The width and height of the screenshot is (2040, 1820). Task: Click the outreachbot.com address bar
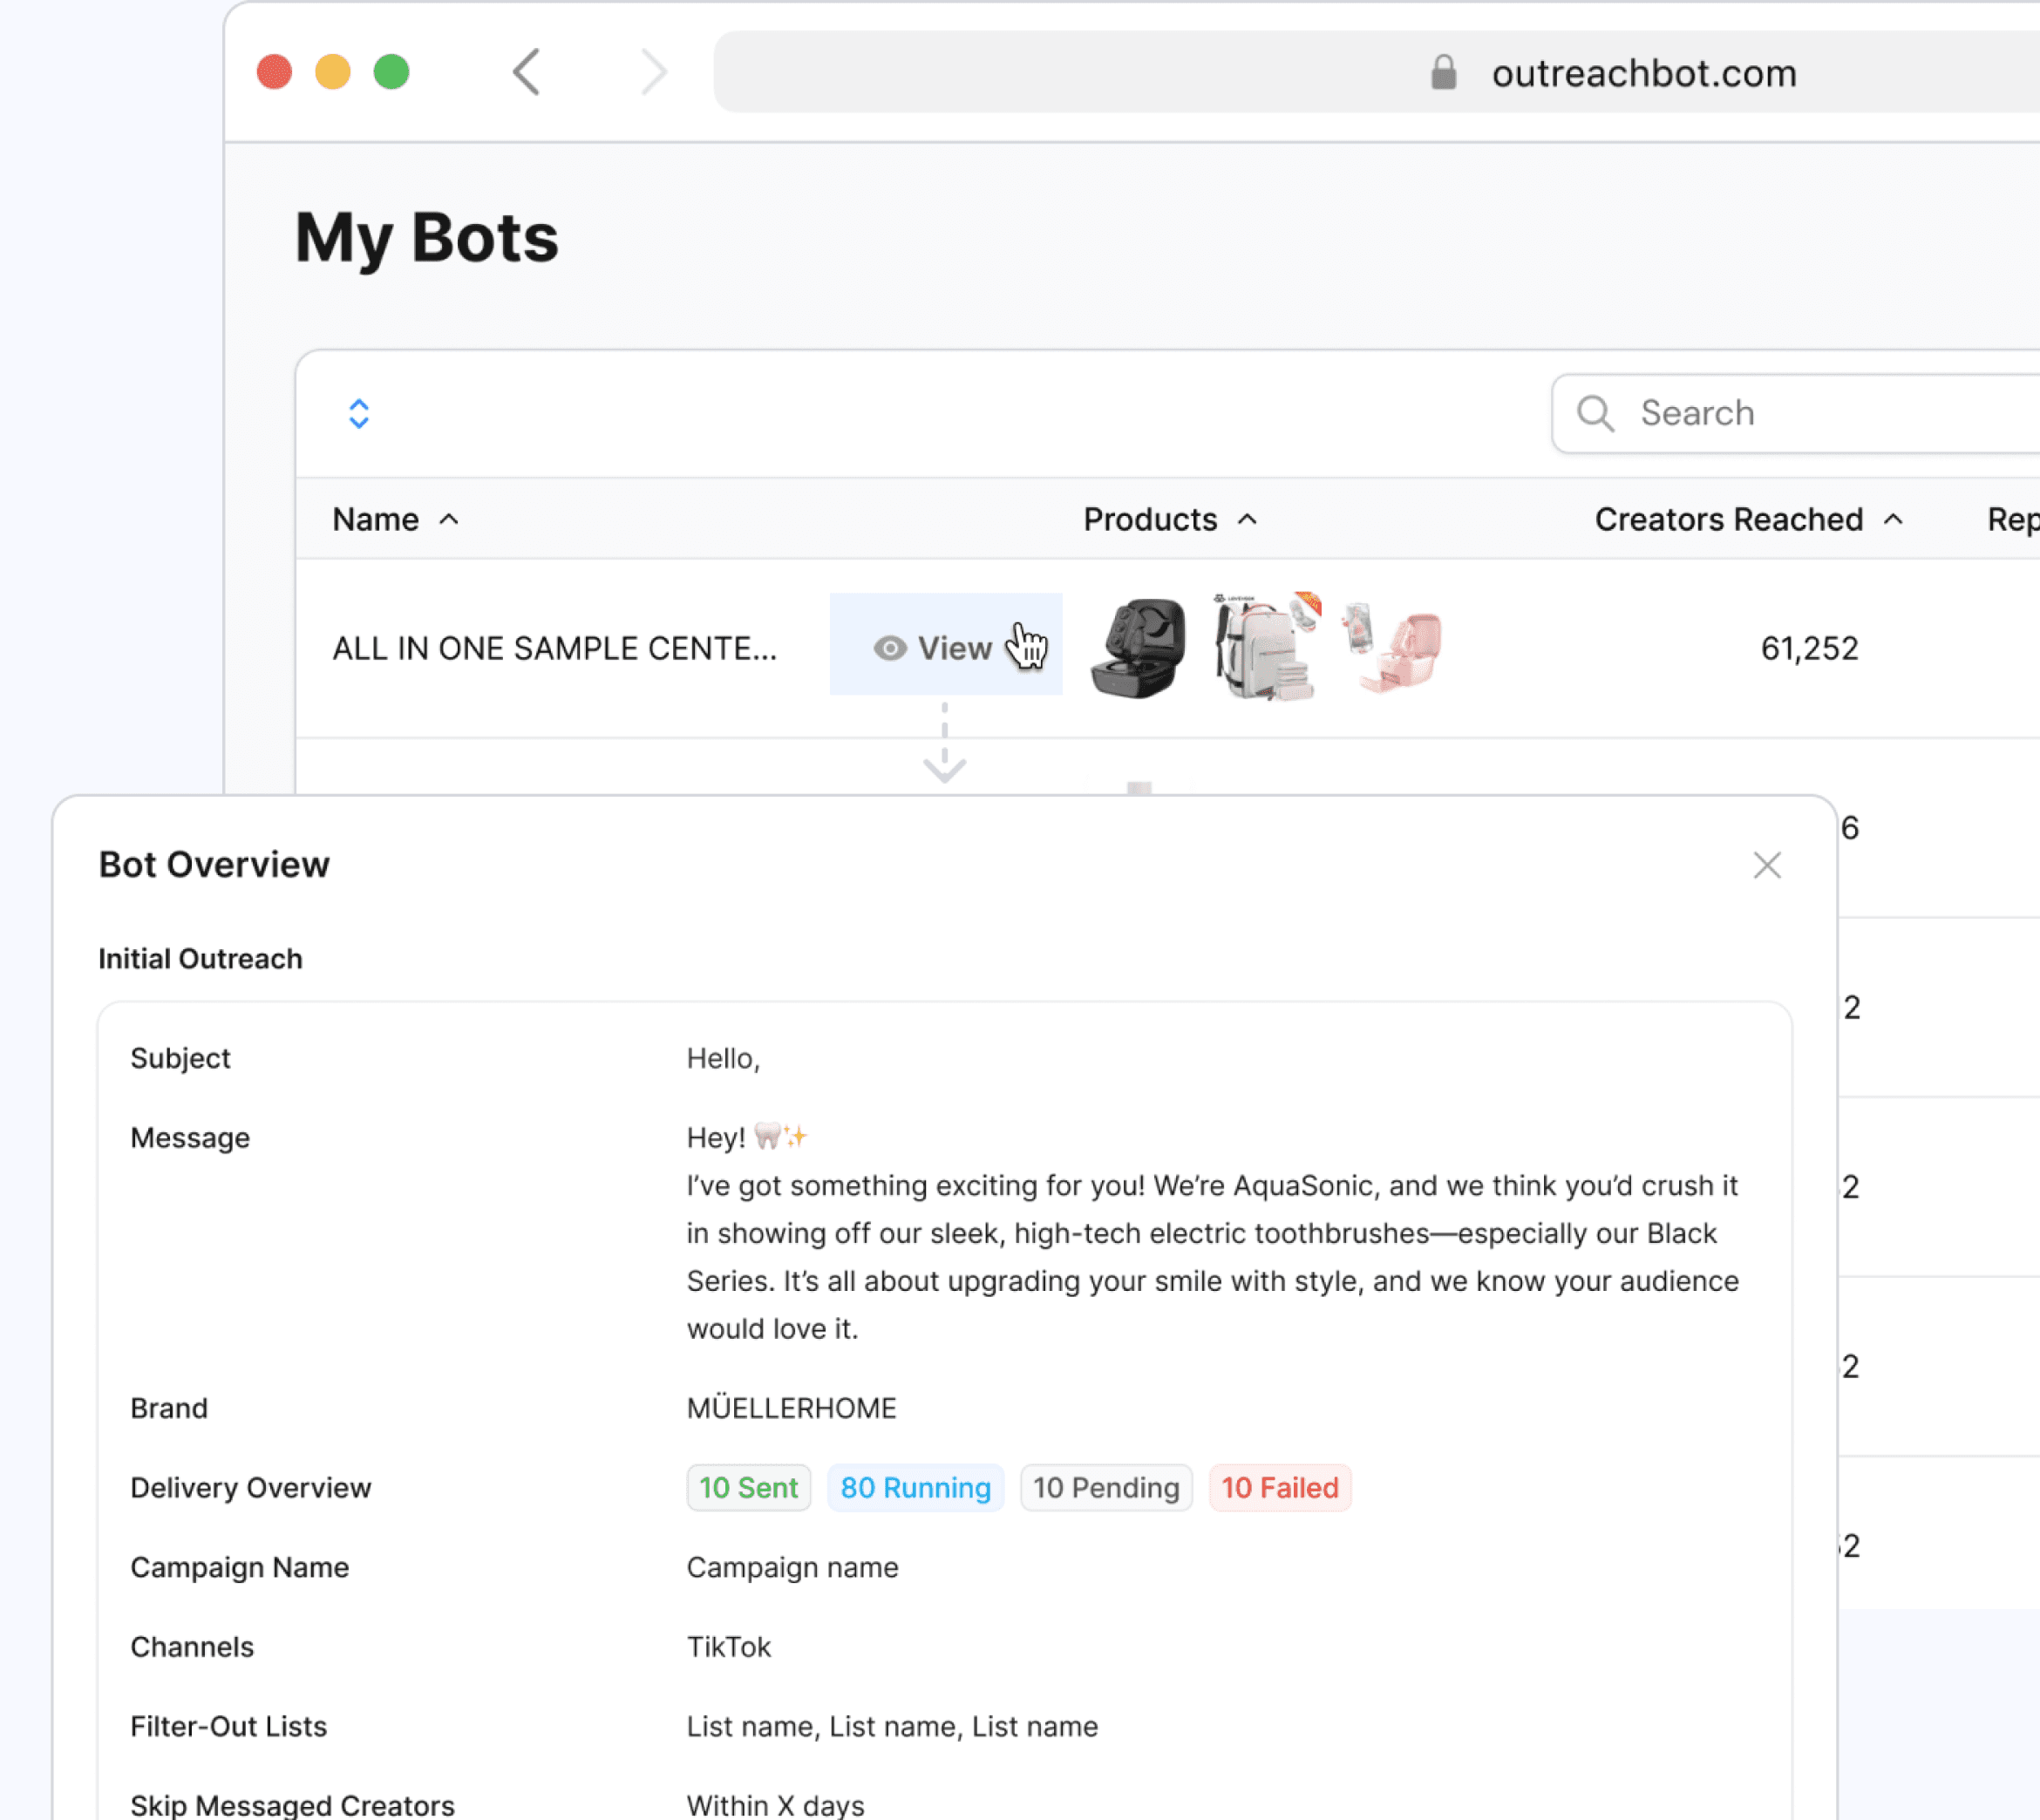tap(1643, 73)
